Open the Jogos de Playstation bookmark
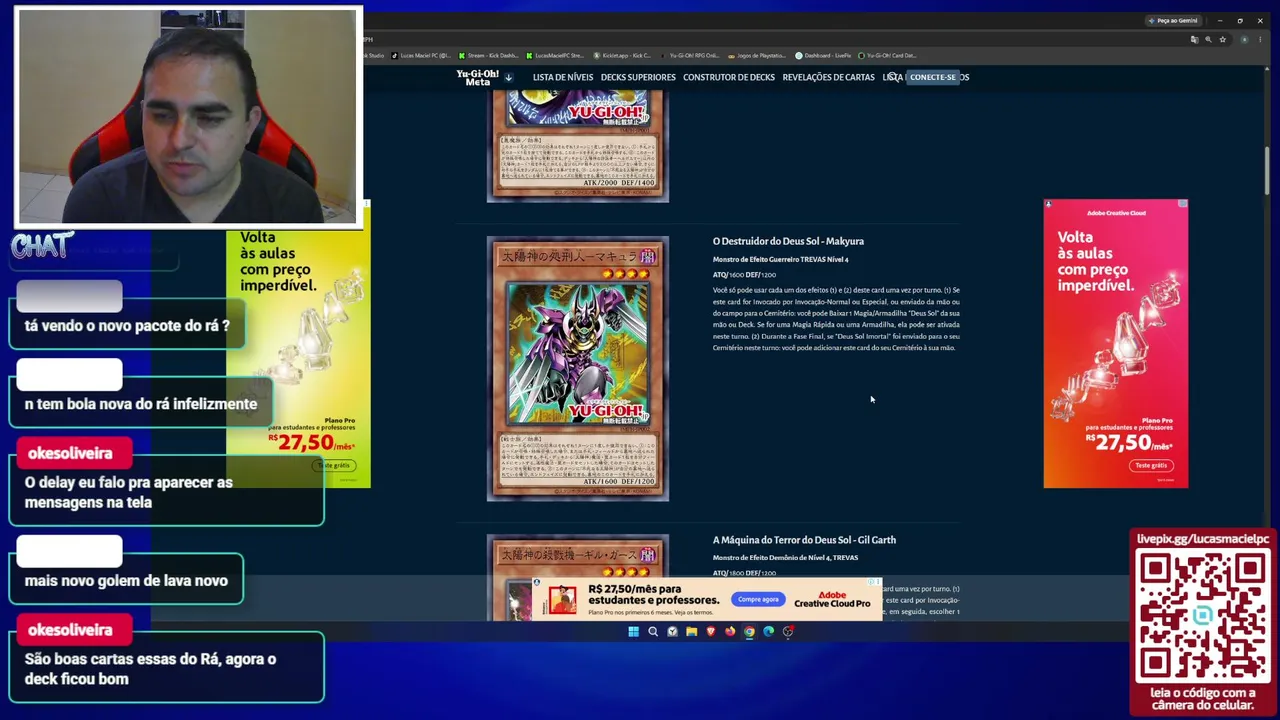 click(x=756, y=55)
